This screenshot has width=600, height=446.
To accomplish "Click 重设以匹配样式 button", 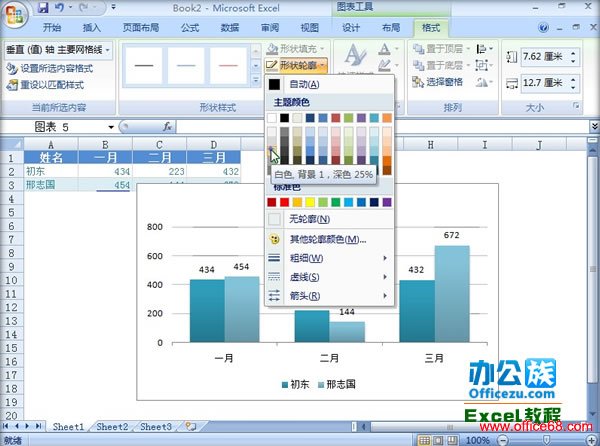I will [45, 85].
